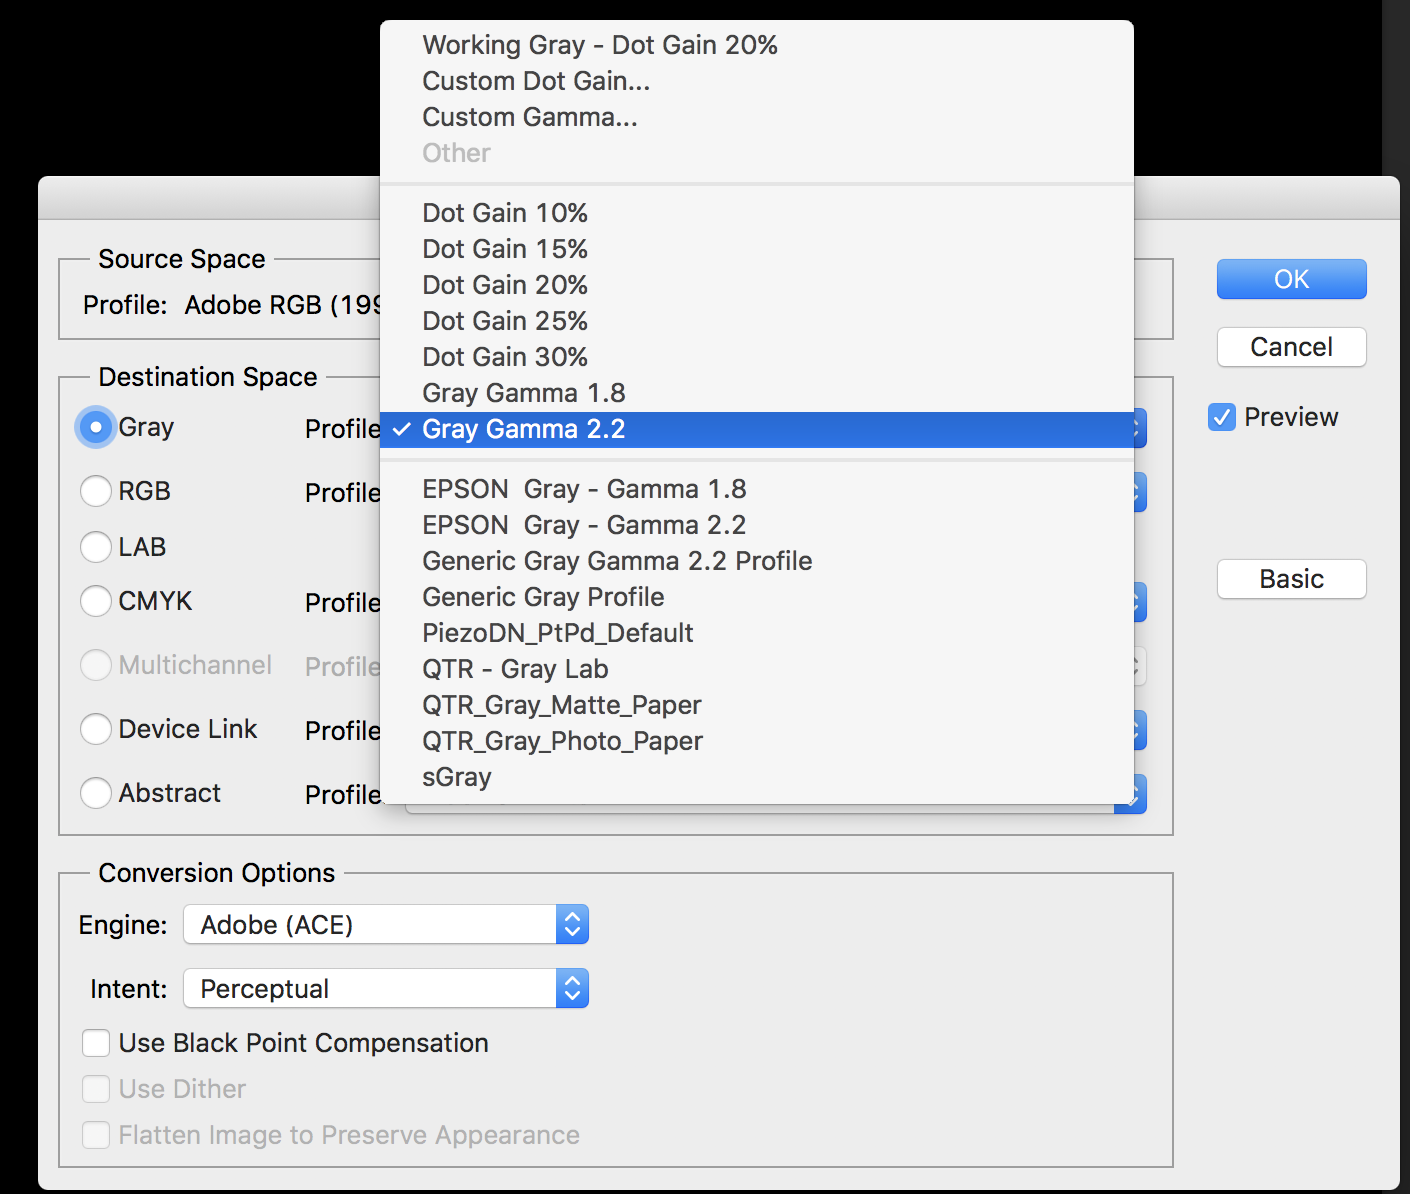Select the Device Link radio option

[x=96, y=729]
